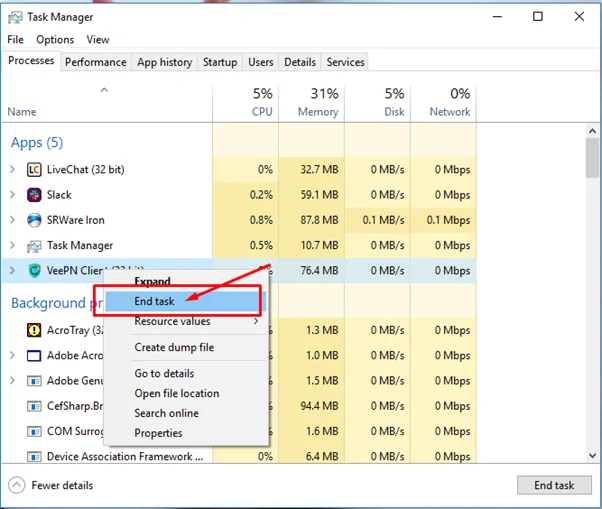This screenshot has width=602, height=509.
Task: Click the Device Association Framework icon
Action: pos(34,457)
